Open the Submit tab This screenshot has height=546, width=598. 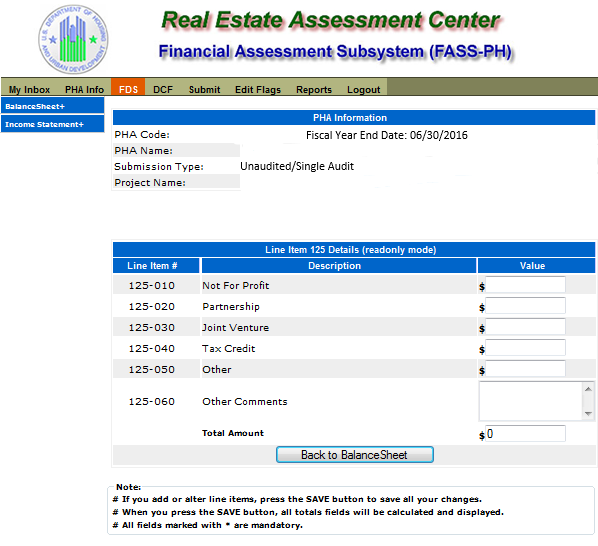(x=204, y=90)
